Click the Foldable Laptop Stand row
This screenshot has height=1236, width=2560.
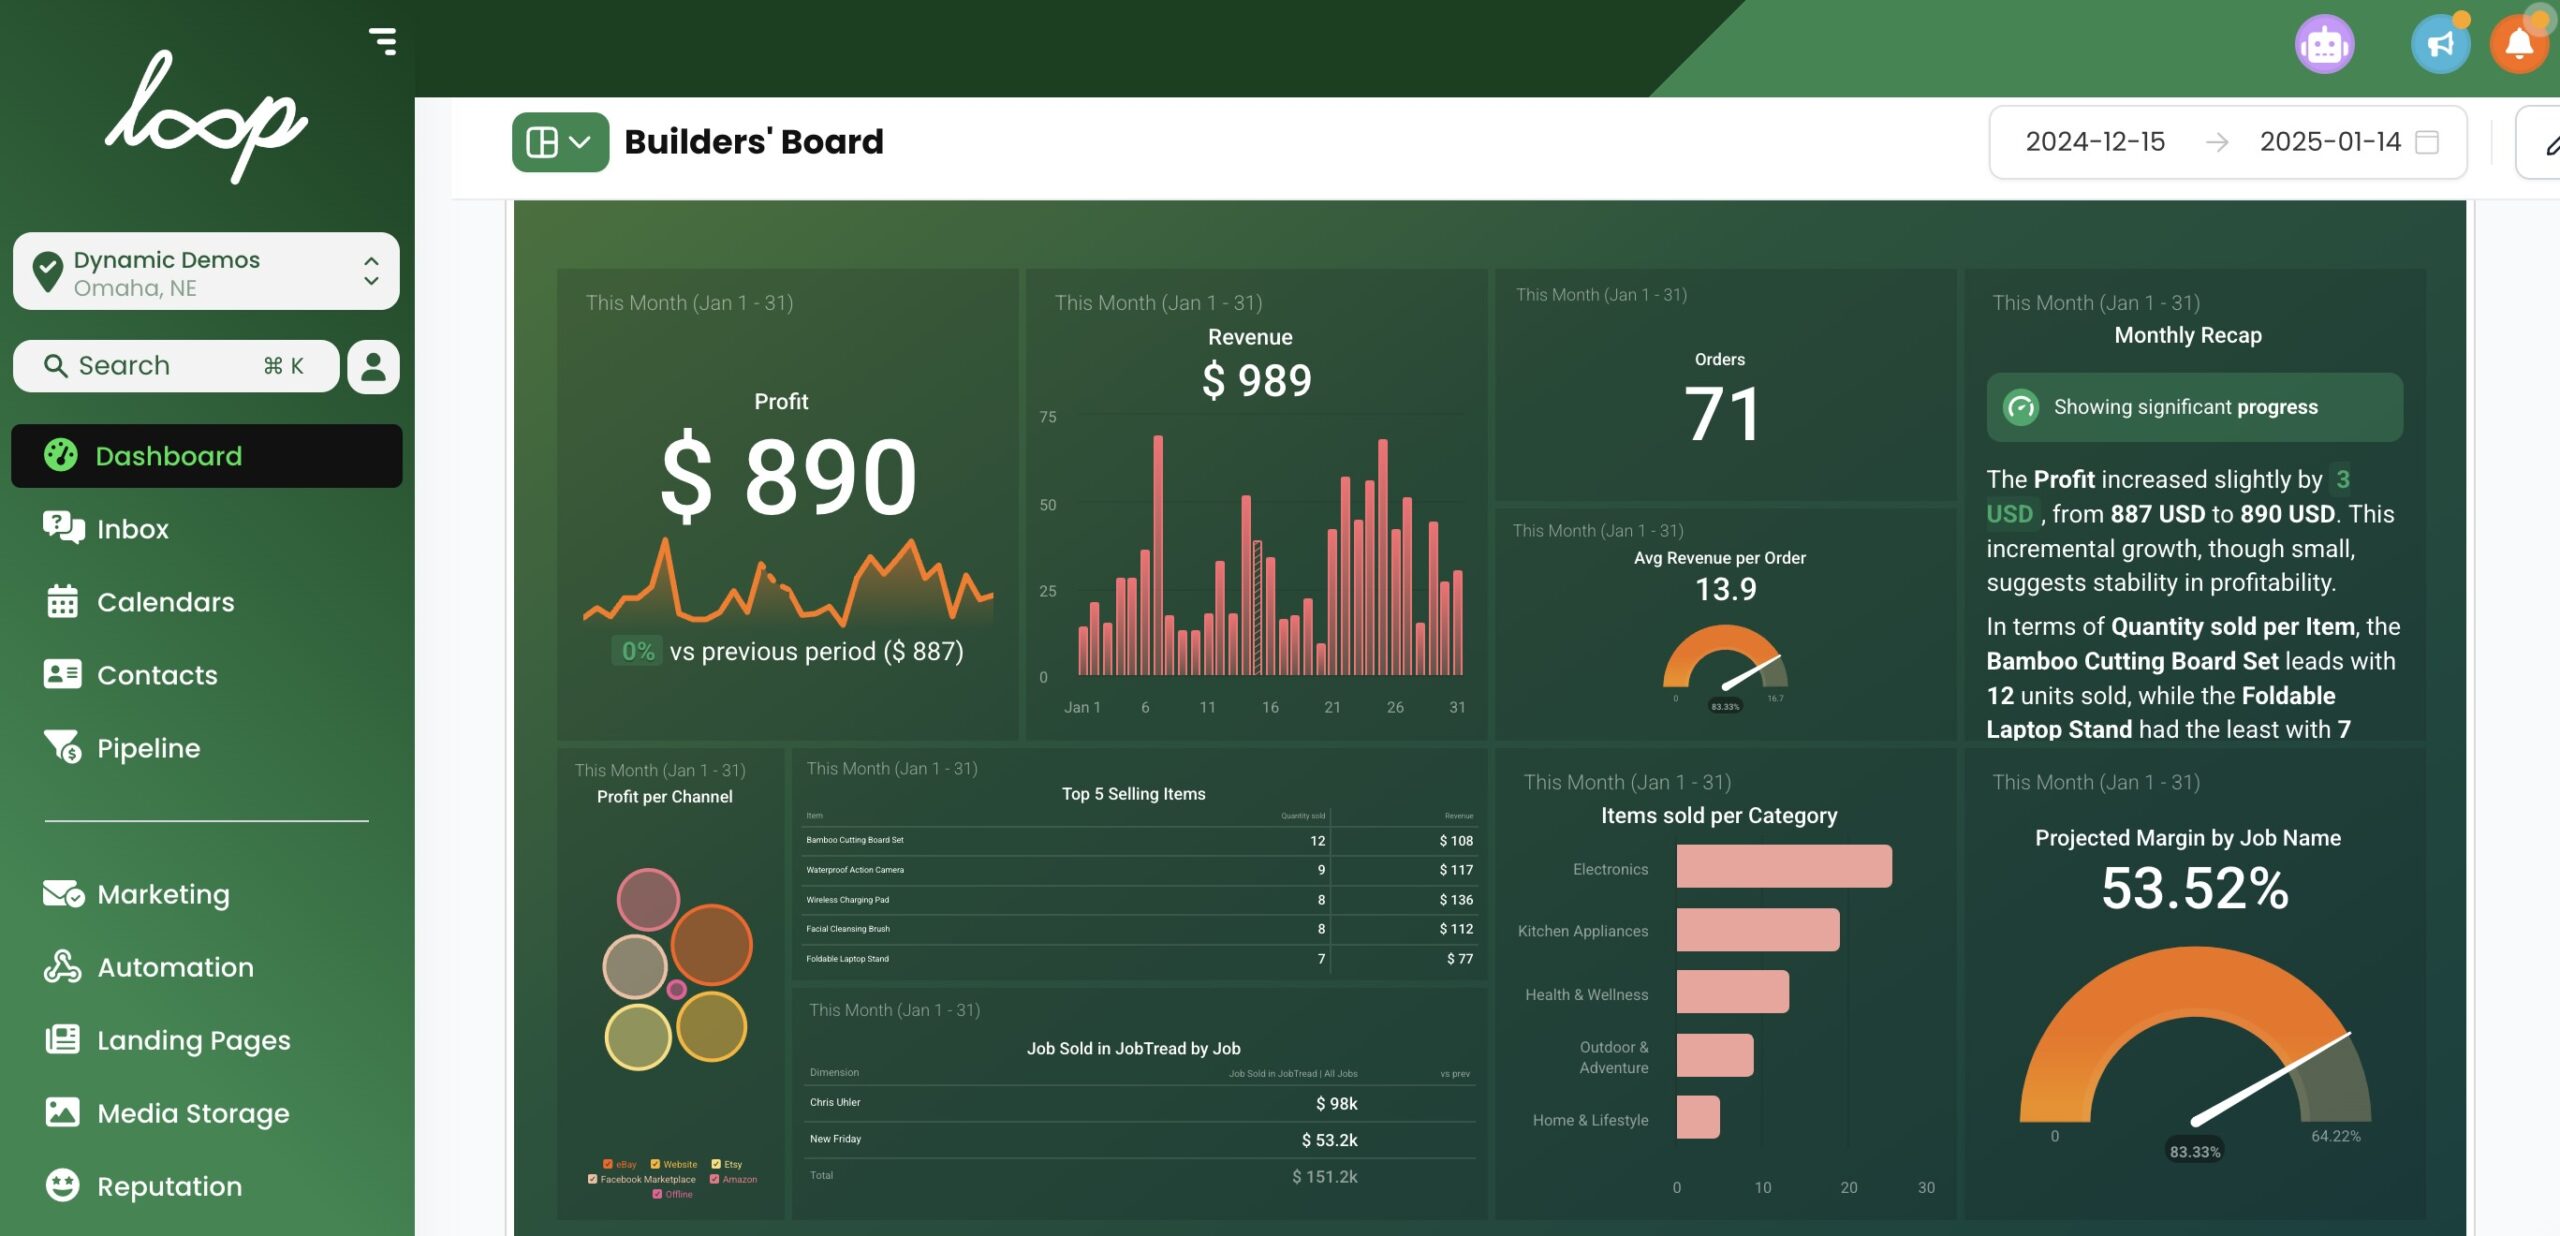[1138, 959]
